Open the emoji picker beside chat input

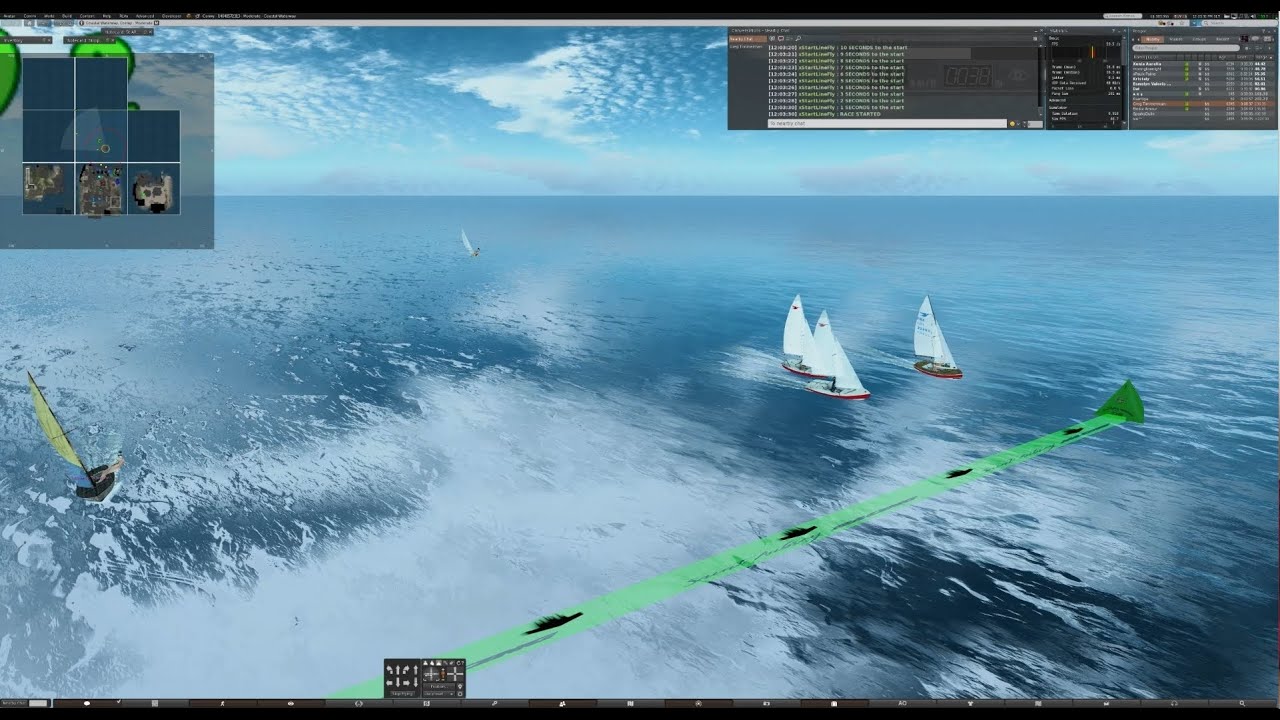tap(1012, 124)
